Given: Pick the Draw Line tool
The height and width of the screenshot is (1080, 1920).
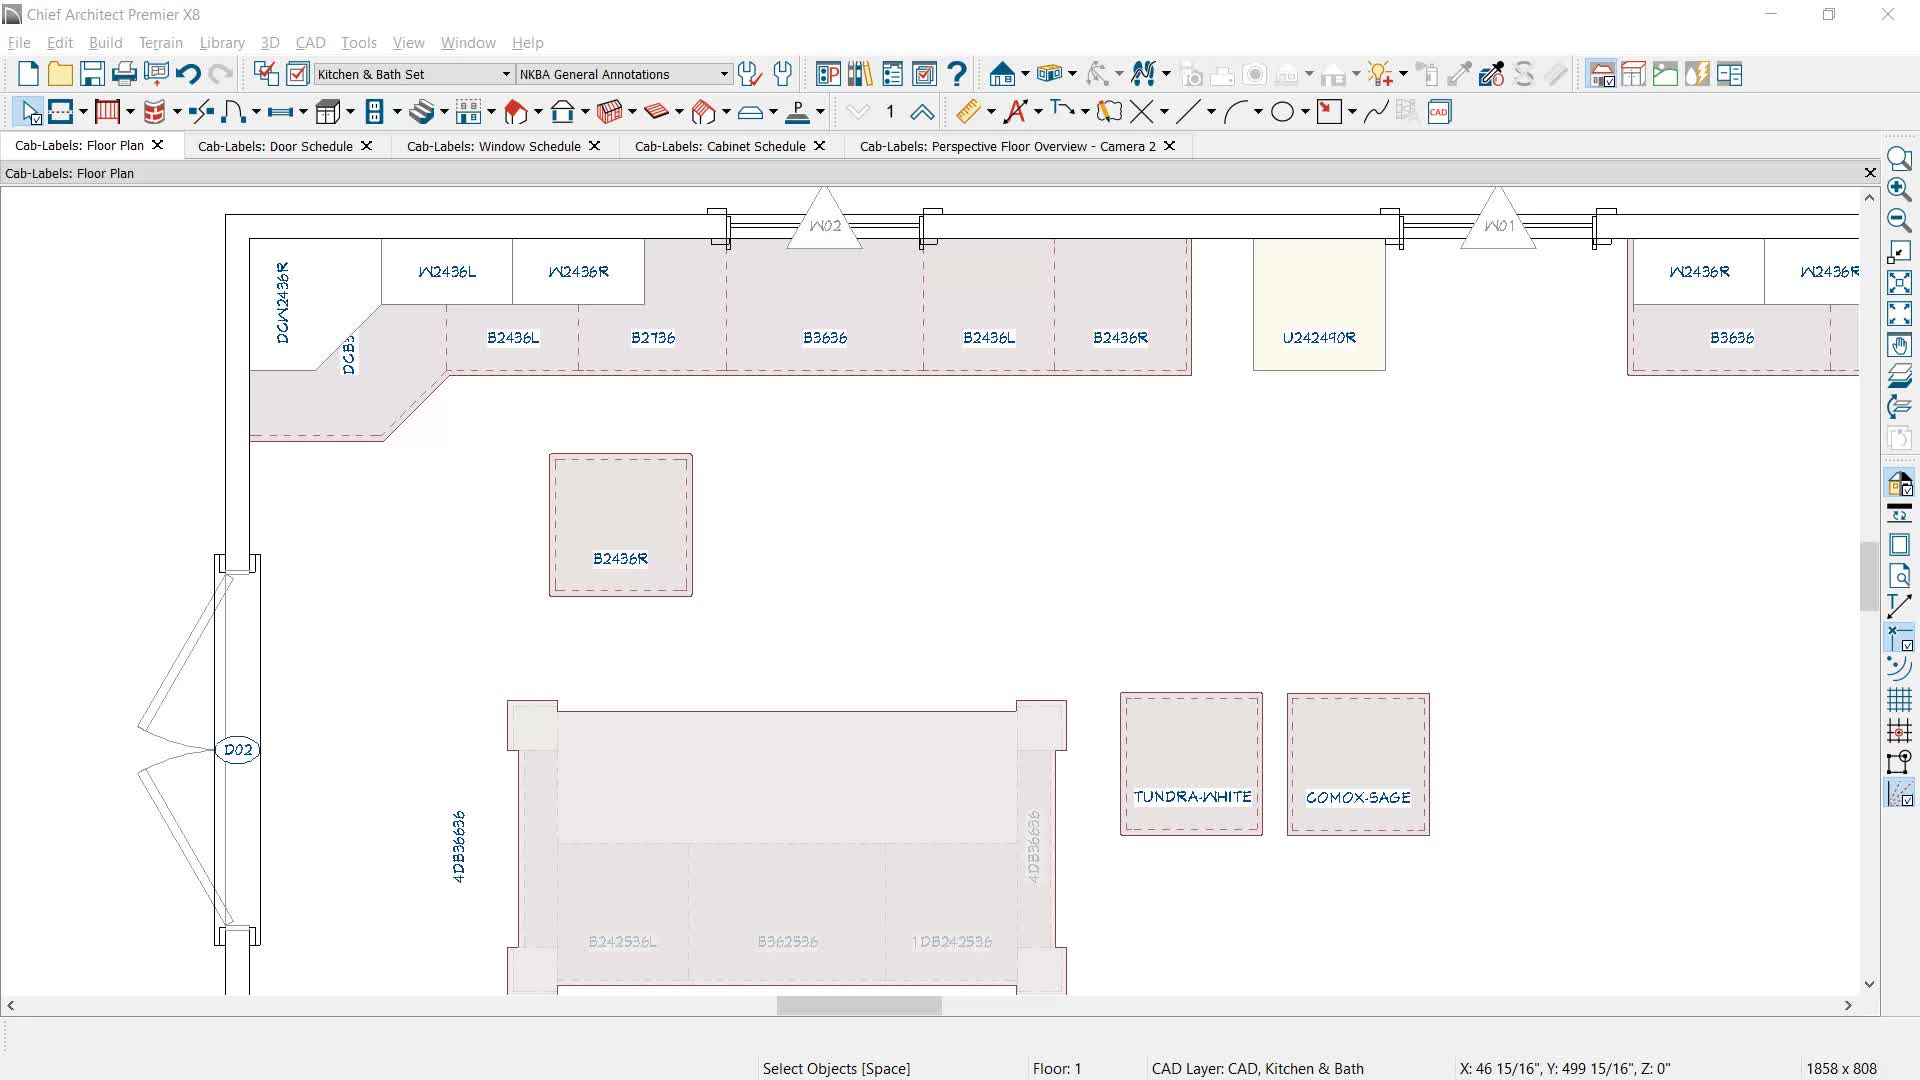Looking at the screenshot, I should [1188, 112].
